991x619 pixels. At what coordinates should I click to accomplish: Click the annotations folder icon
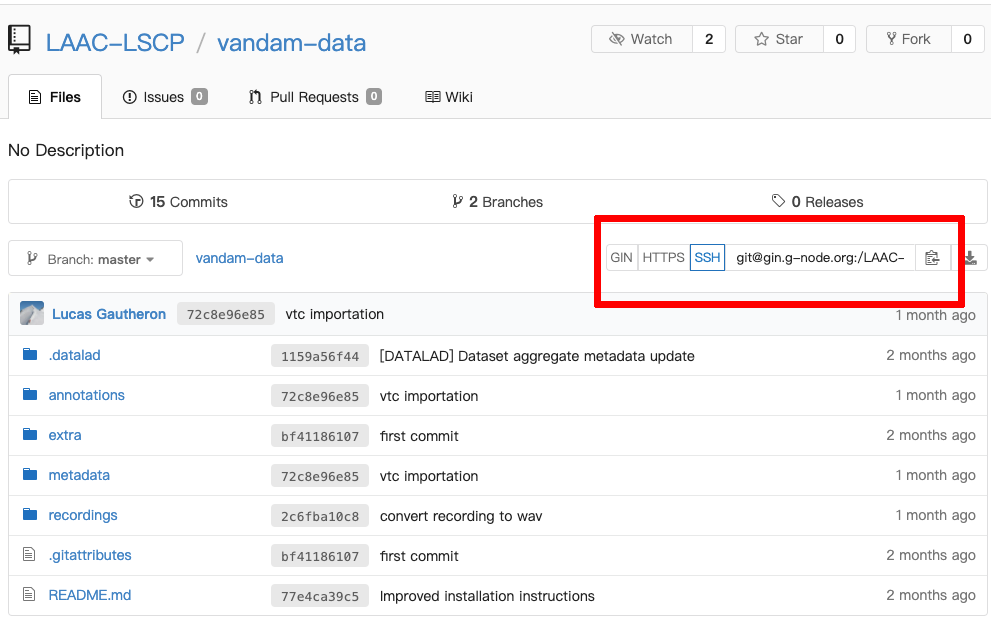[30, 395]
